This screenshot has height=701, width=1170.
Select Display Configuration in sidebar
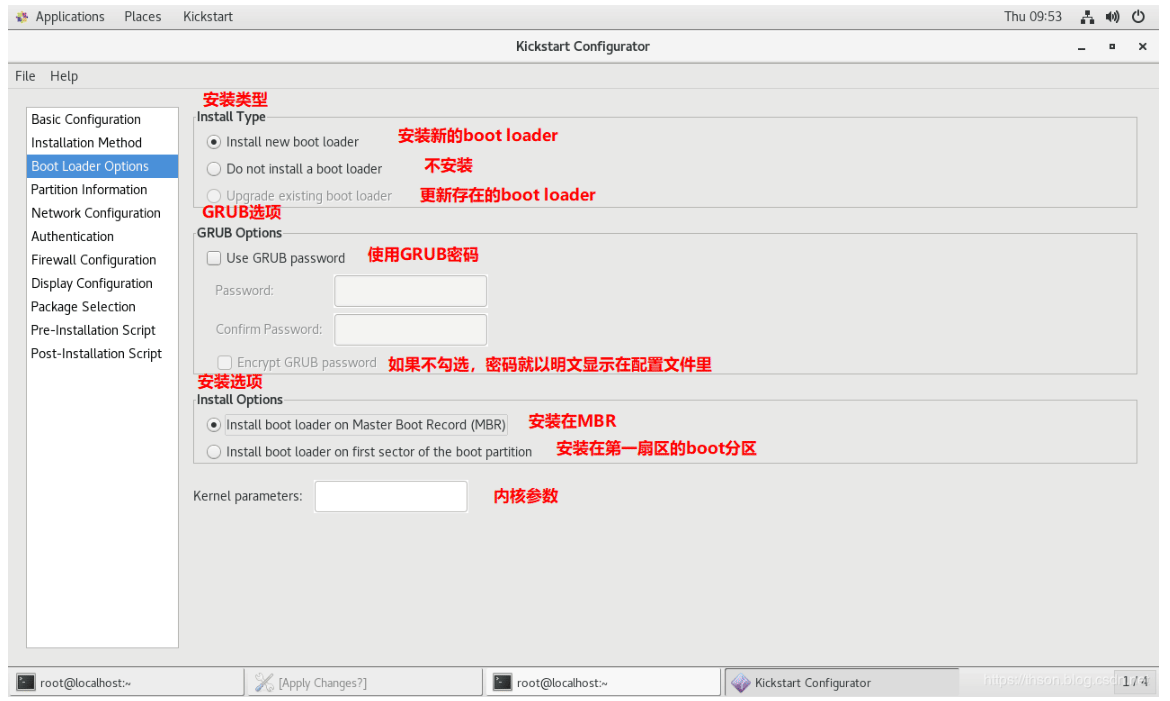(102, 283)
